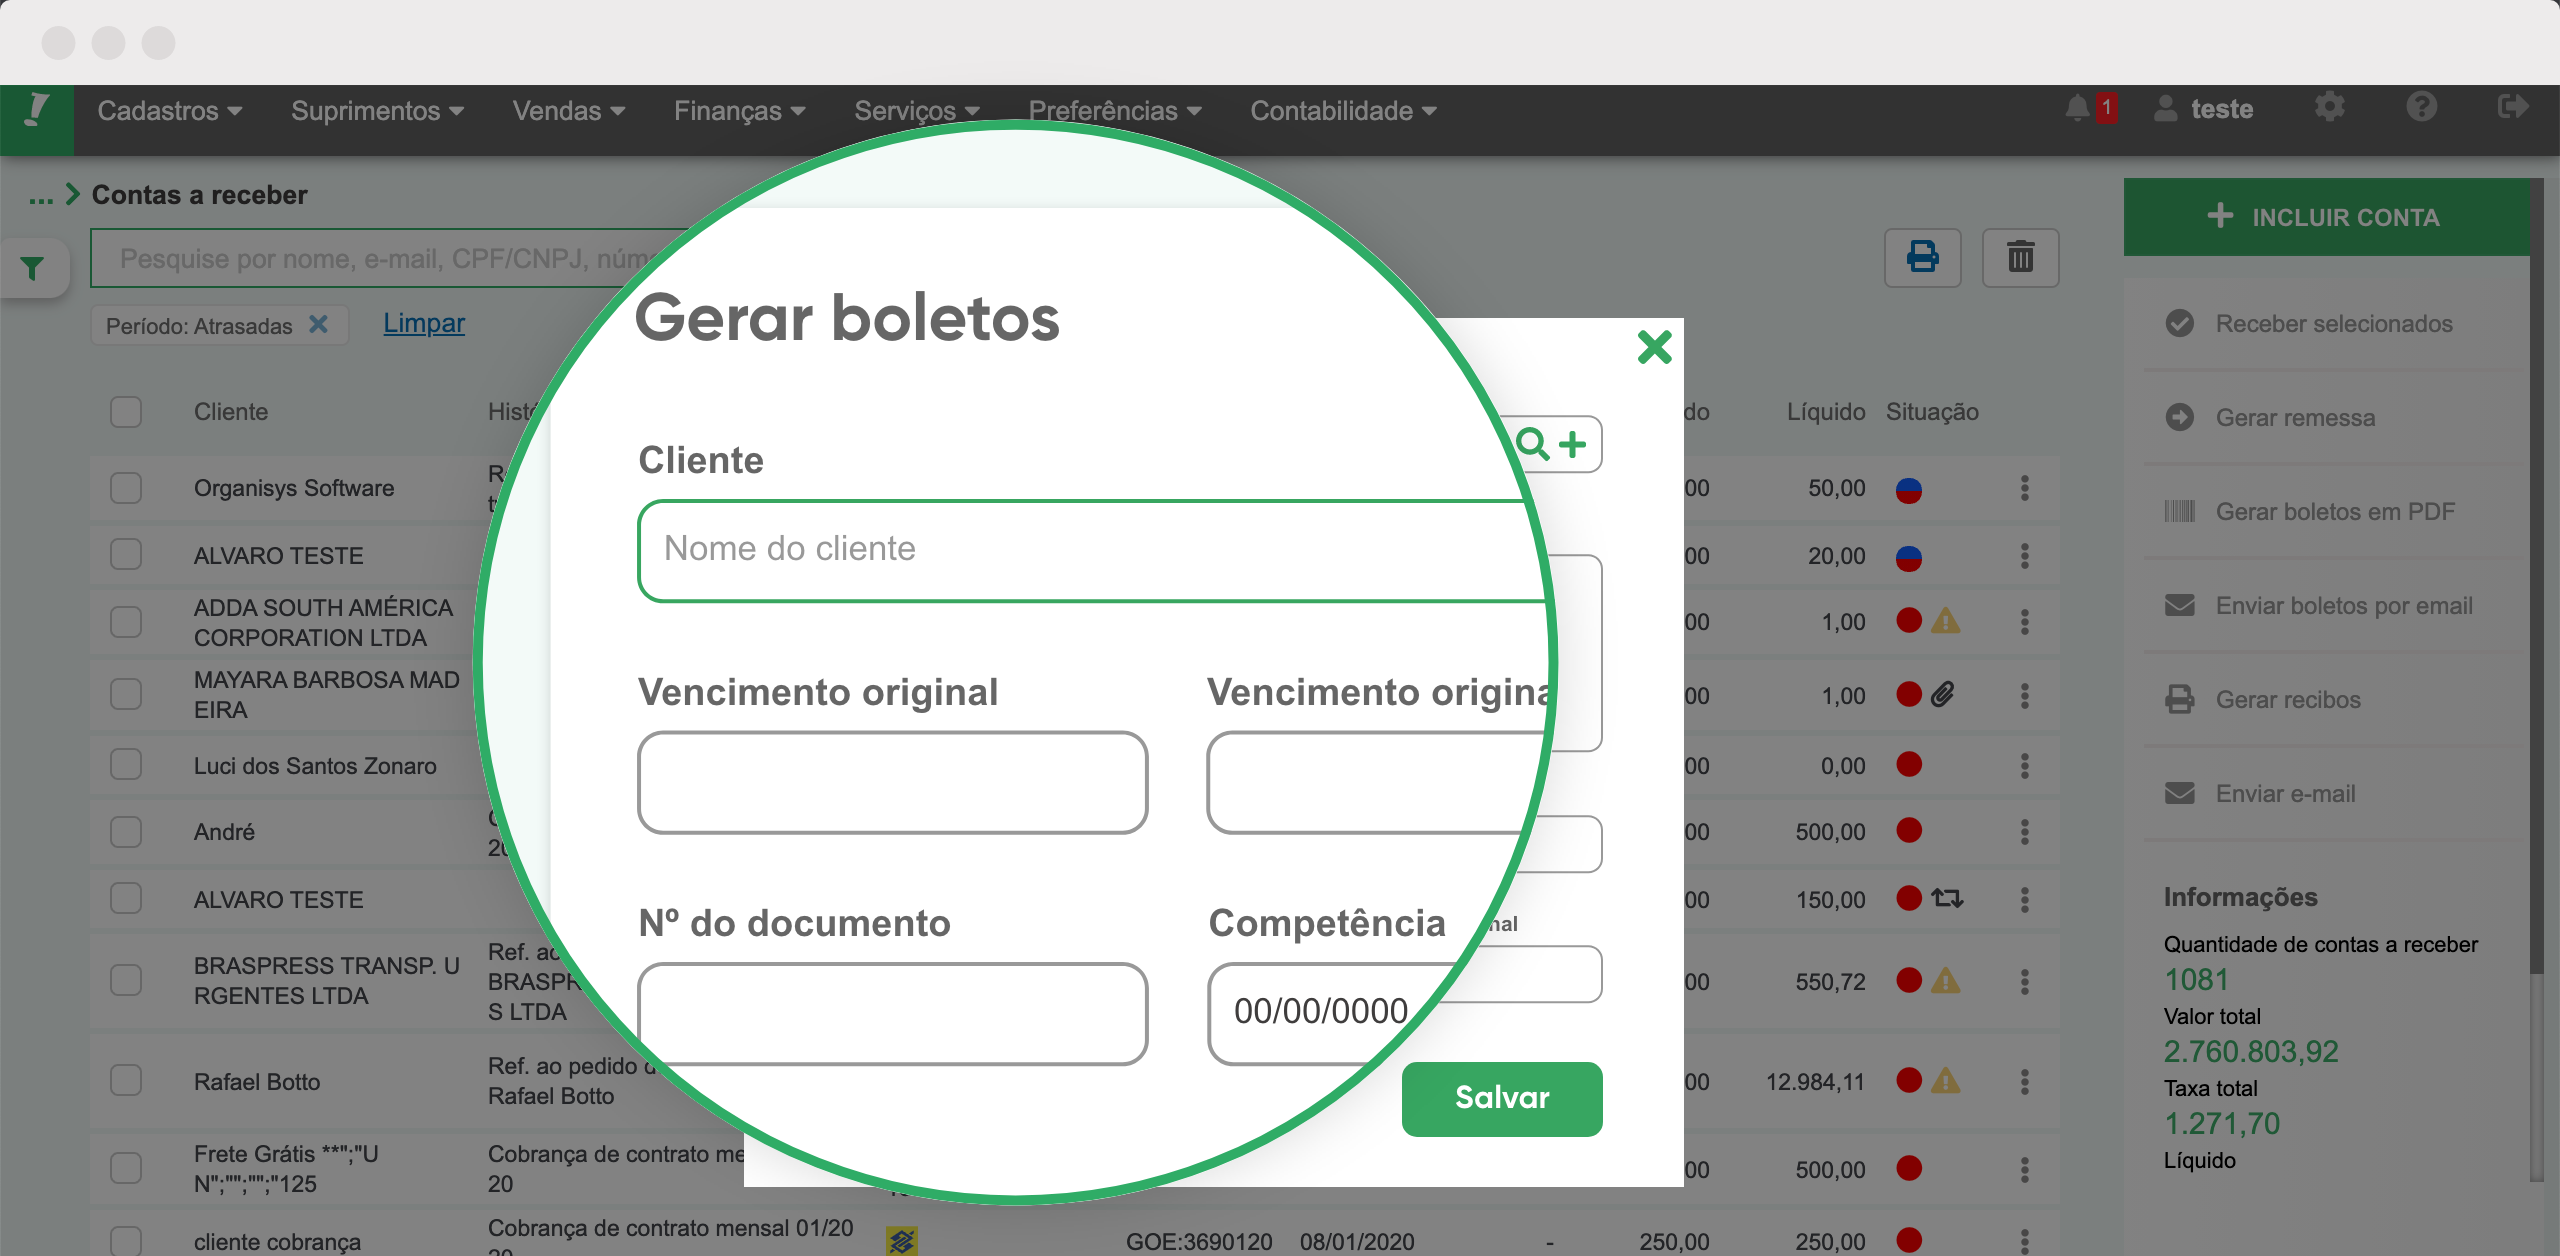Open the help question mark icon
The width and height of the screenshot is (2560, 1256).
point(2421,107)
